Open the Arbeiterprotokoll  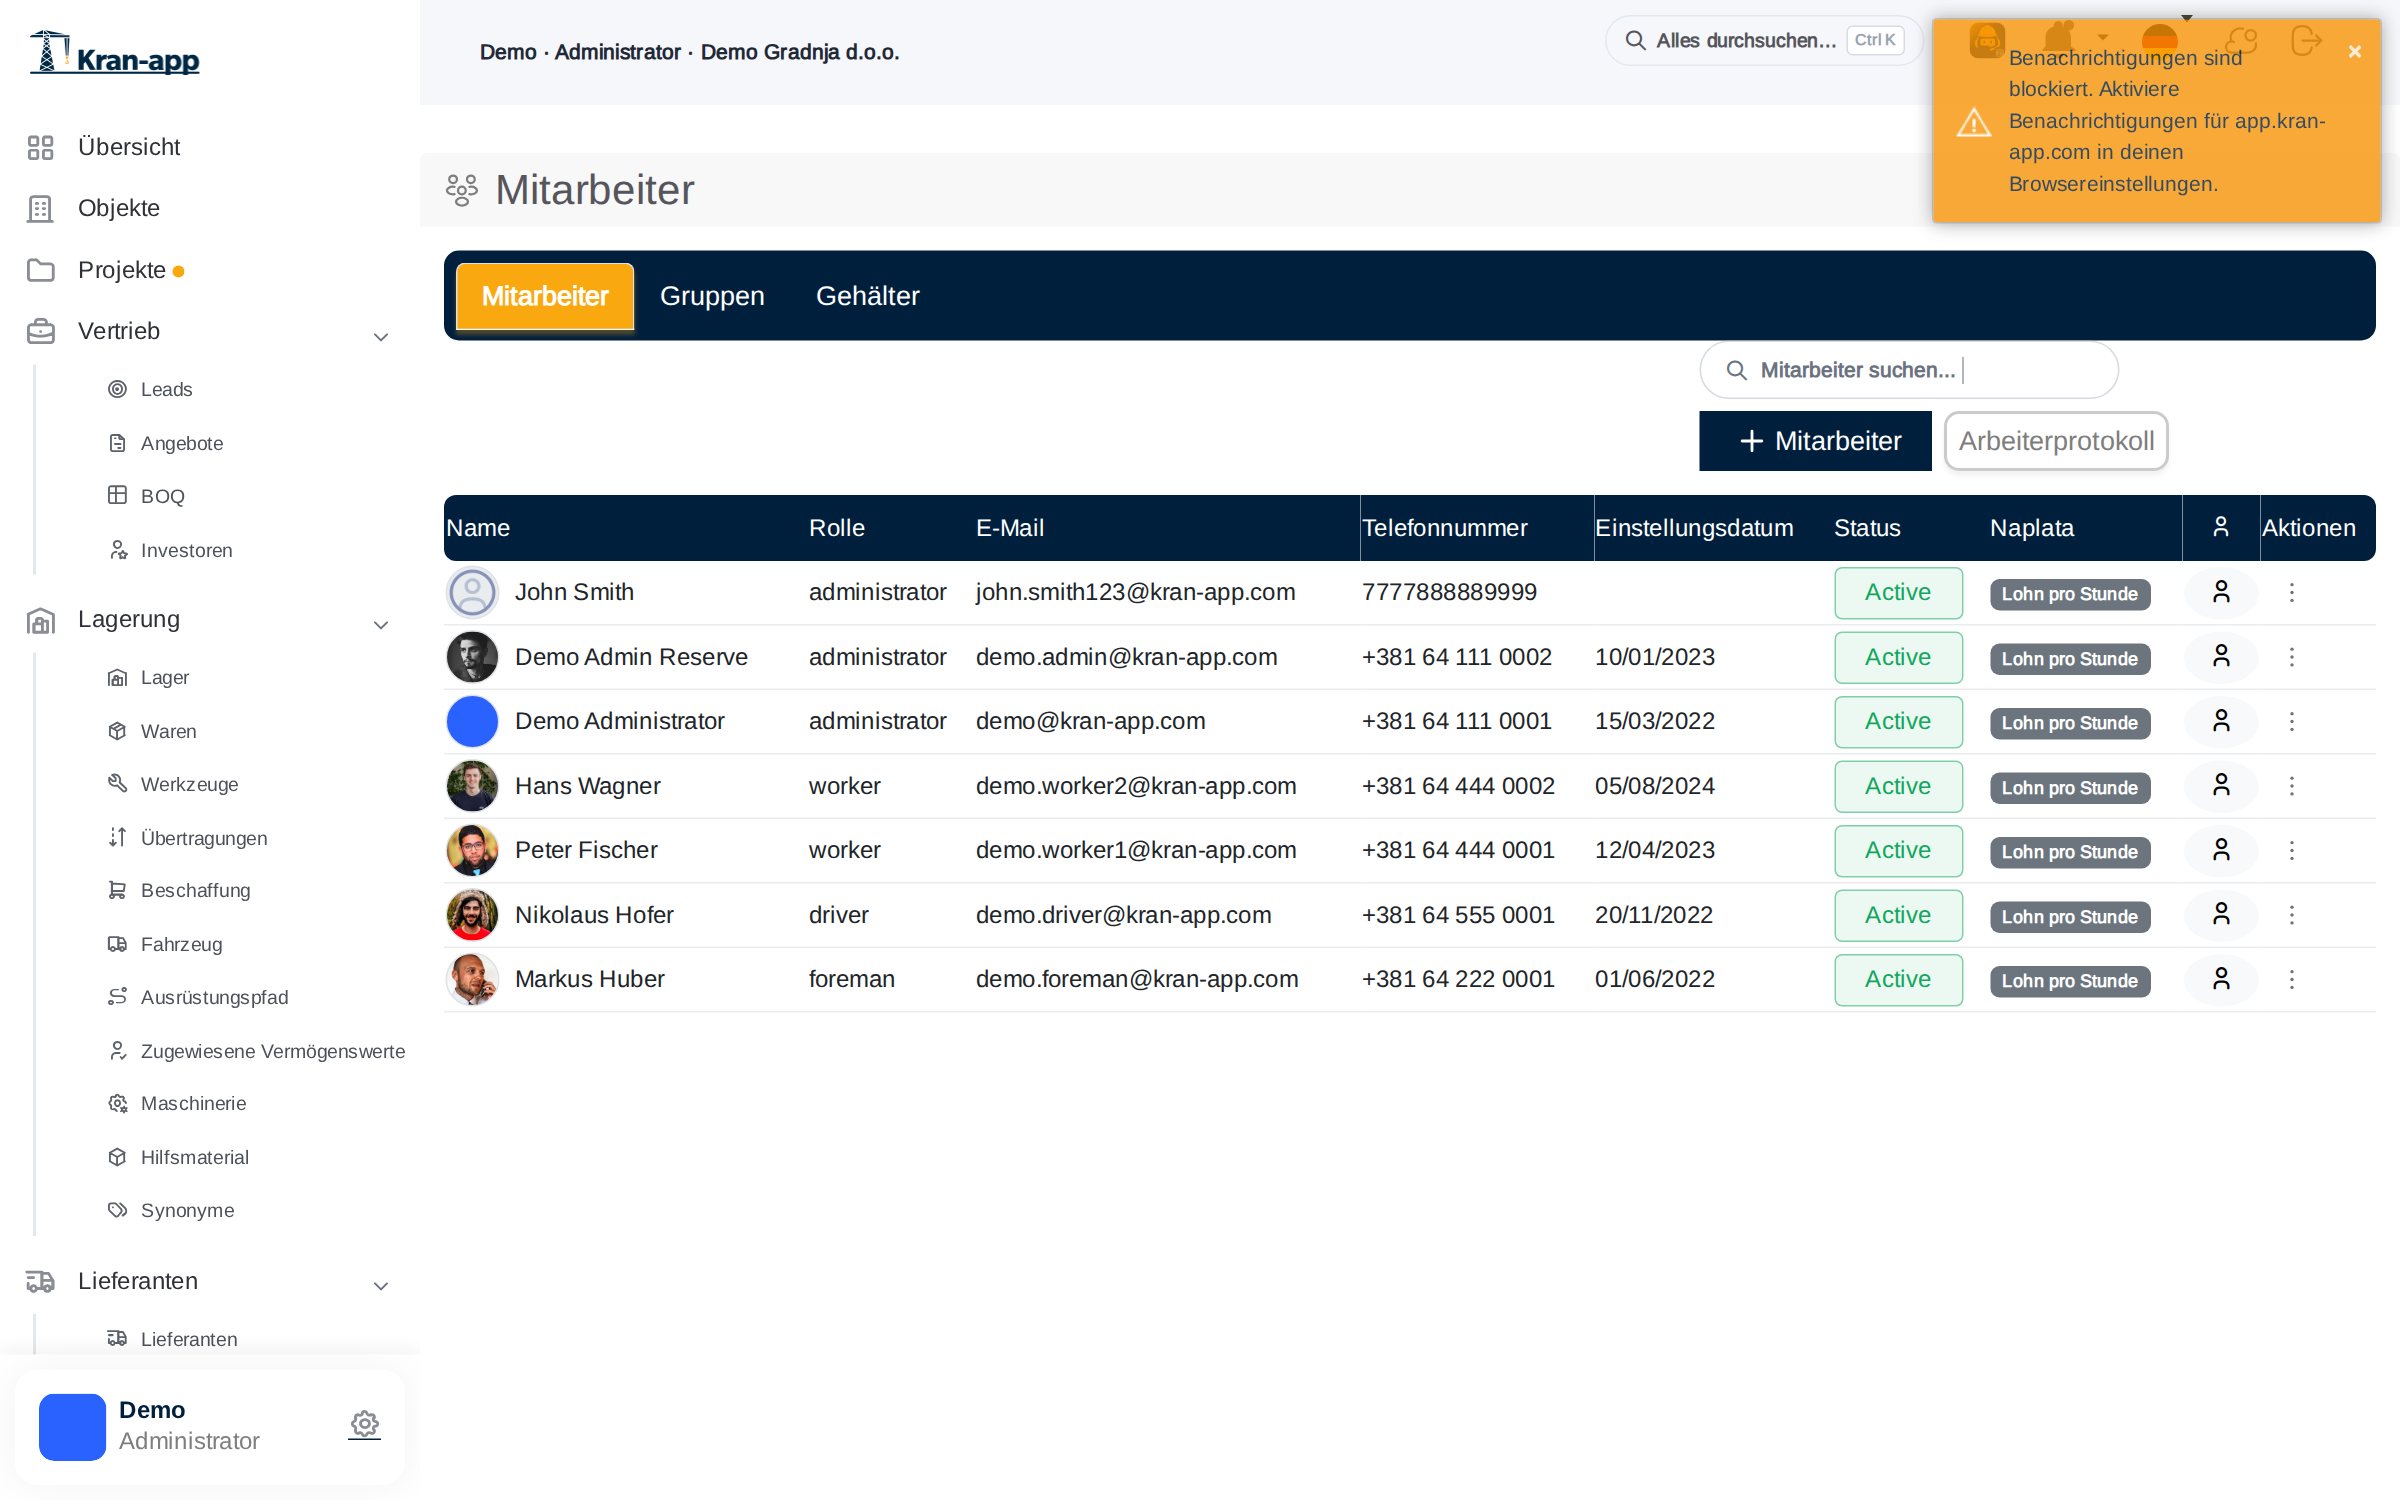coord(2056,441)
